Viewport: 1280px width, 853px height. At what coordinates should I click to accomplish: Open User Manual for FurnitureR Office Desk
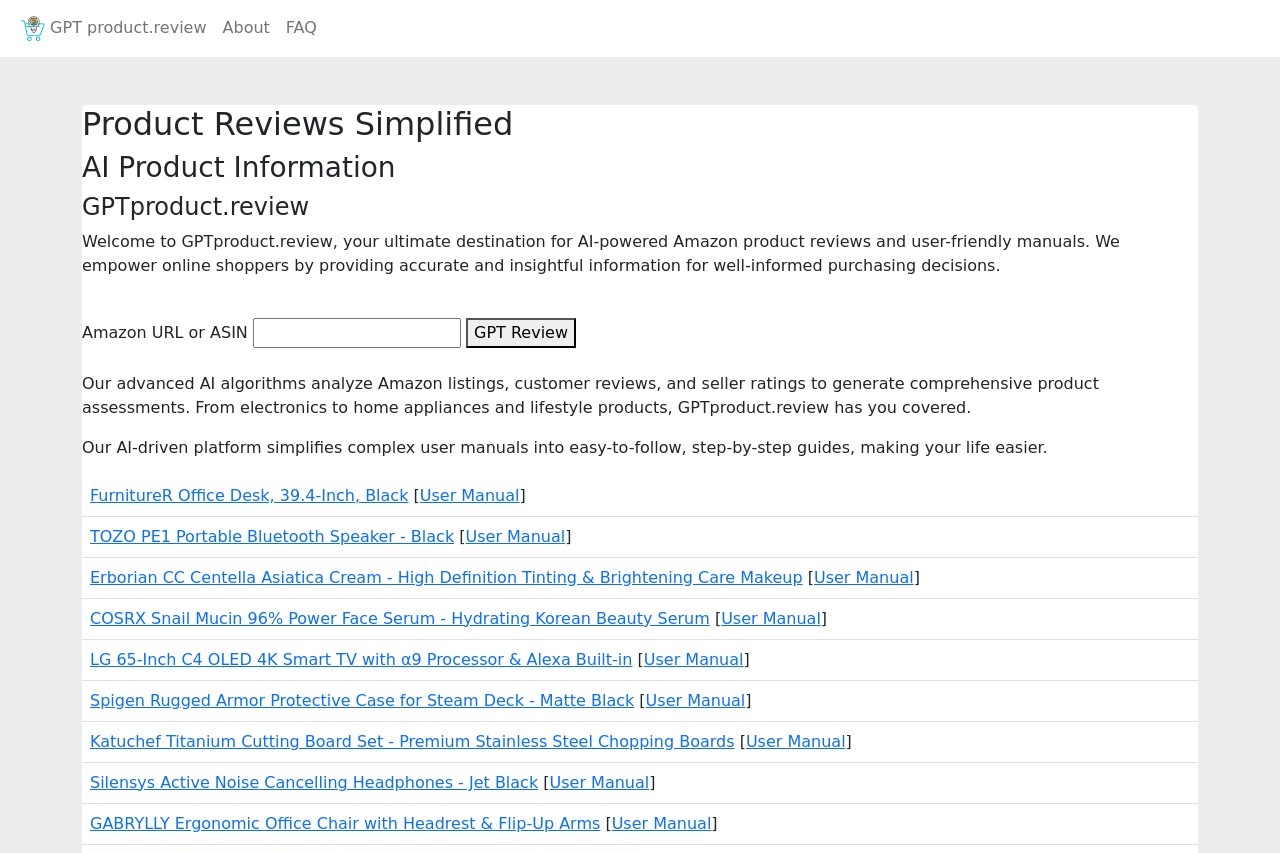tap(470, 496)
